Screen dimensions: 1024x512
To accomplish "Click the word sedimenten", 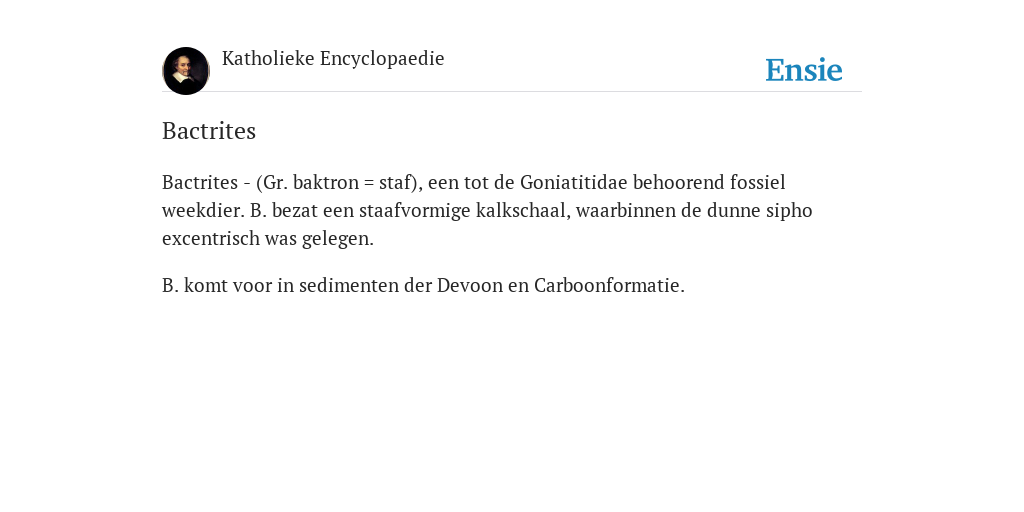I will tap(349, 285).
